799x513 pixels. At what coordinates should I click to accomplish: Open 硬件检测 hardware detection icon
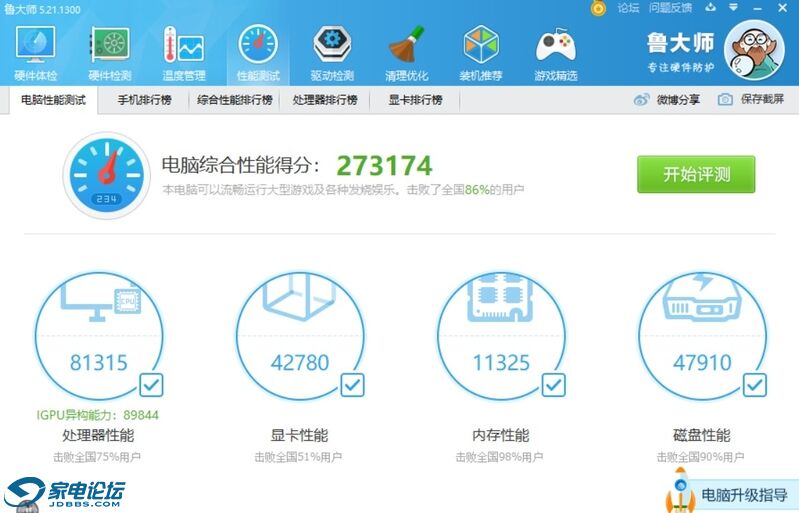110,45
